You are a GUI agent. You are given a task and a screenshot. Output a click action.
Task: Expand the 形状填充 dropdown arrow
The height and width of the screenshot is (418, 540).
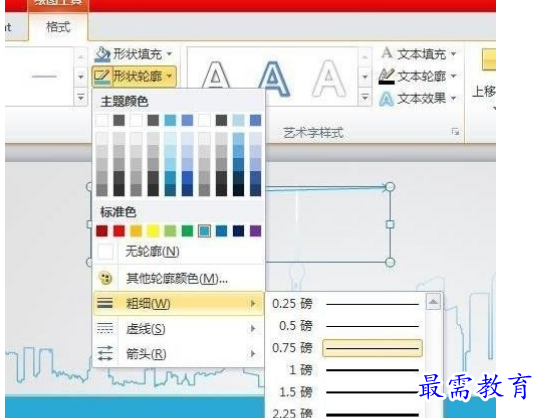point(169,54)
